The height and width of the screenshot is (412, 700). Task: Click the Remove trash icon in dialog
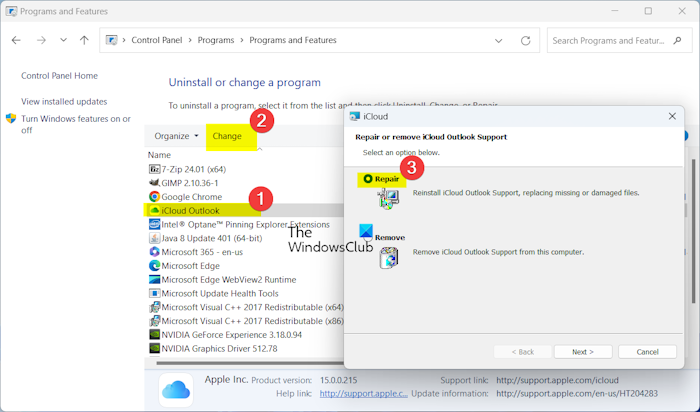[389, 258]
